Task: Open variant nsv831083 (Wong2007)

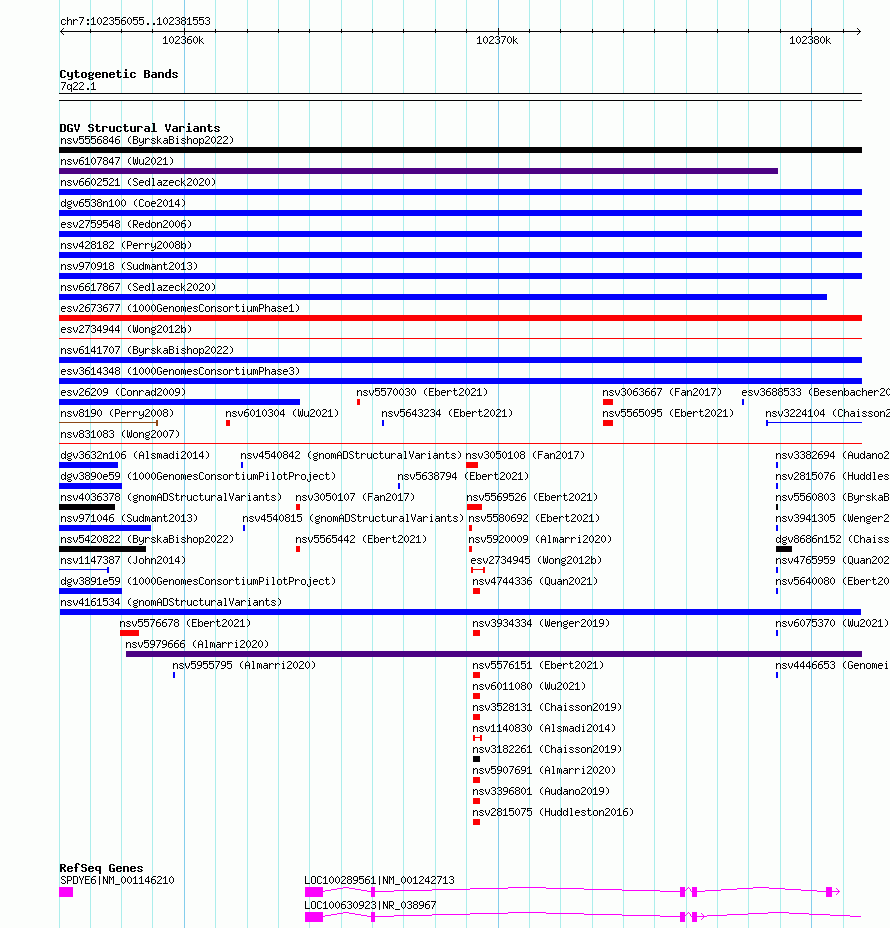Action: click(120, 434)
